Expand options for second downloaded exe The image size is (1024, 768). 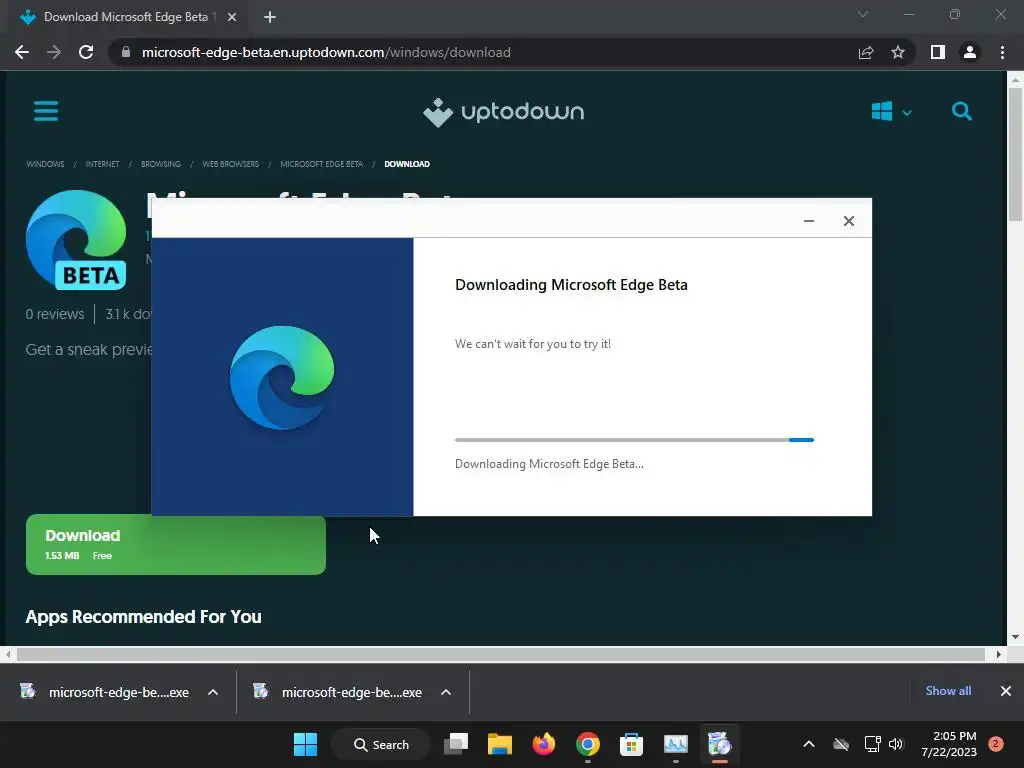click(446, 692)
